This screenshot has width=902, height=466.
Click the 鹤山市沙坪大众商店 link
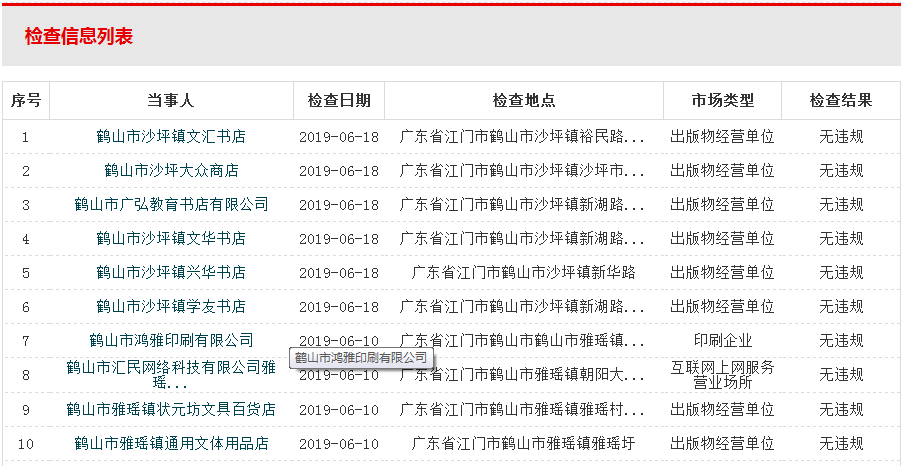[171, 171]
